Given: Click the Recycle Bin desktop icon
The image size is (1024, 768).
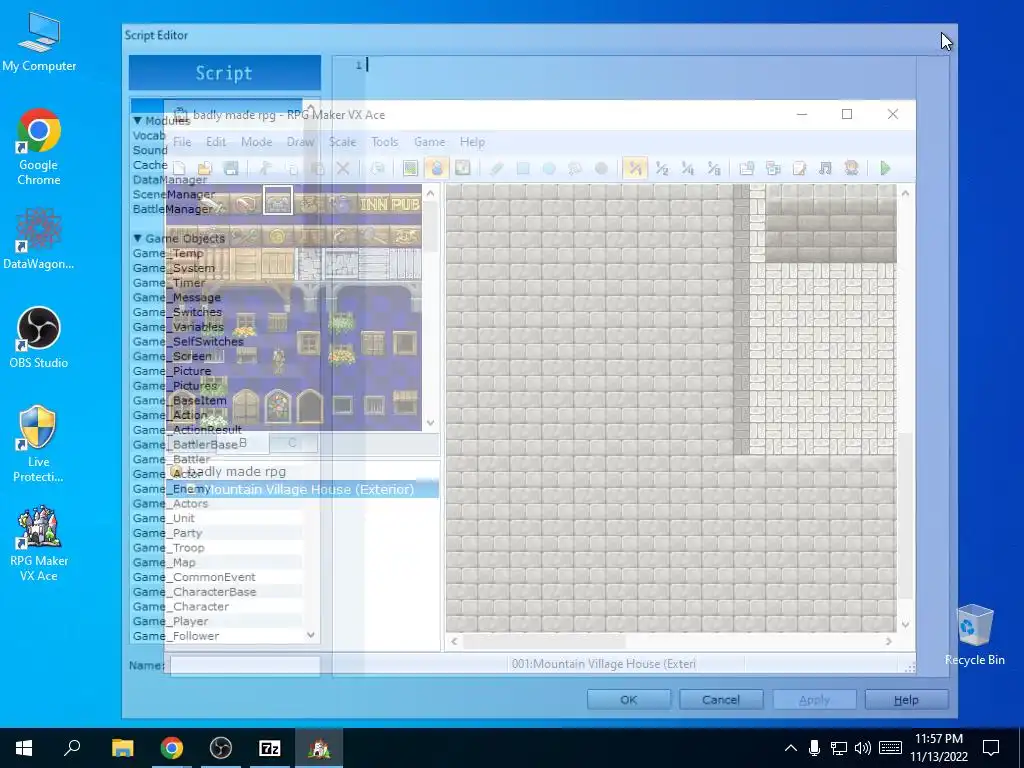Looking at the screenshot, I should pos(974,634).
